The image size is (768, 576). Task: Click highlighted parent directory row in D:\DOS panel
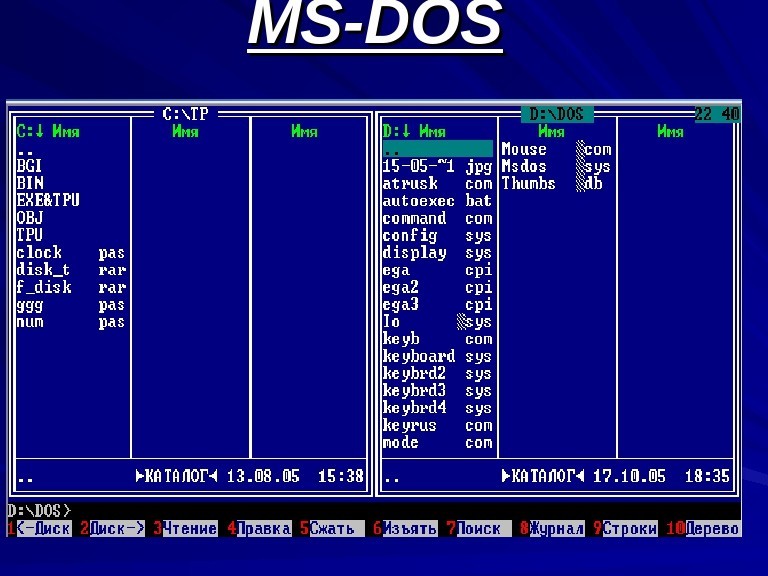coord(437,148)
